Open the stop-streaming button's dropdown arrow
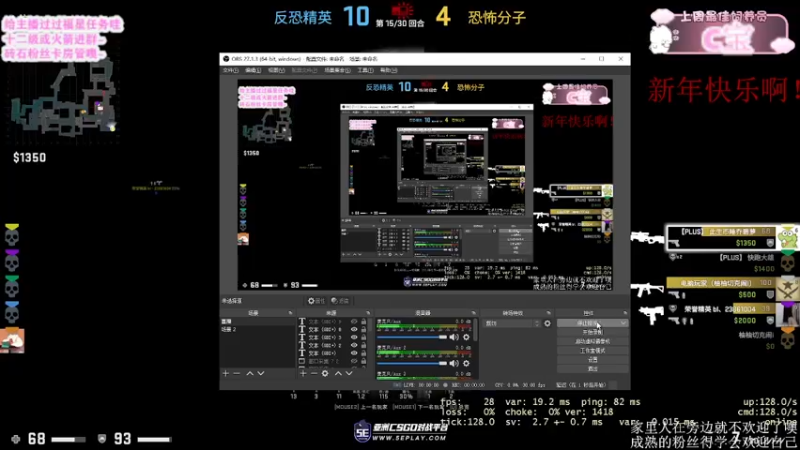This screenshot has width=800, height=450. [623, 323]
